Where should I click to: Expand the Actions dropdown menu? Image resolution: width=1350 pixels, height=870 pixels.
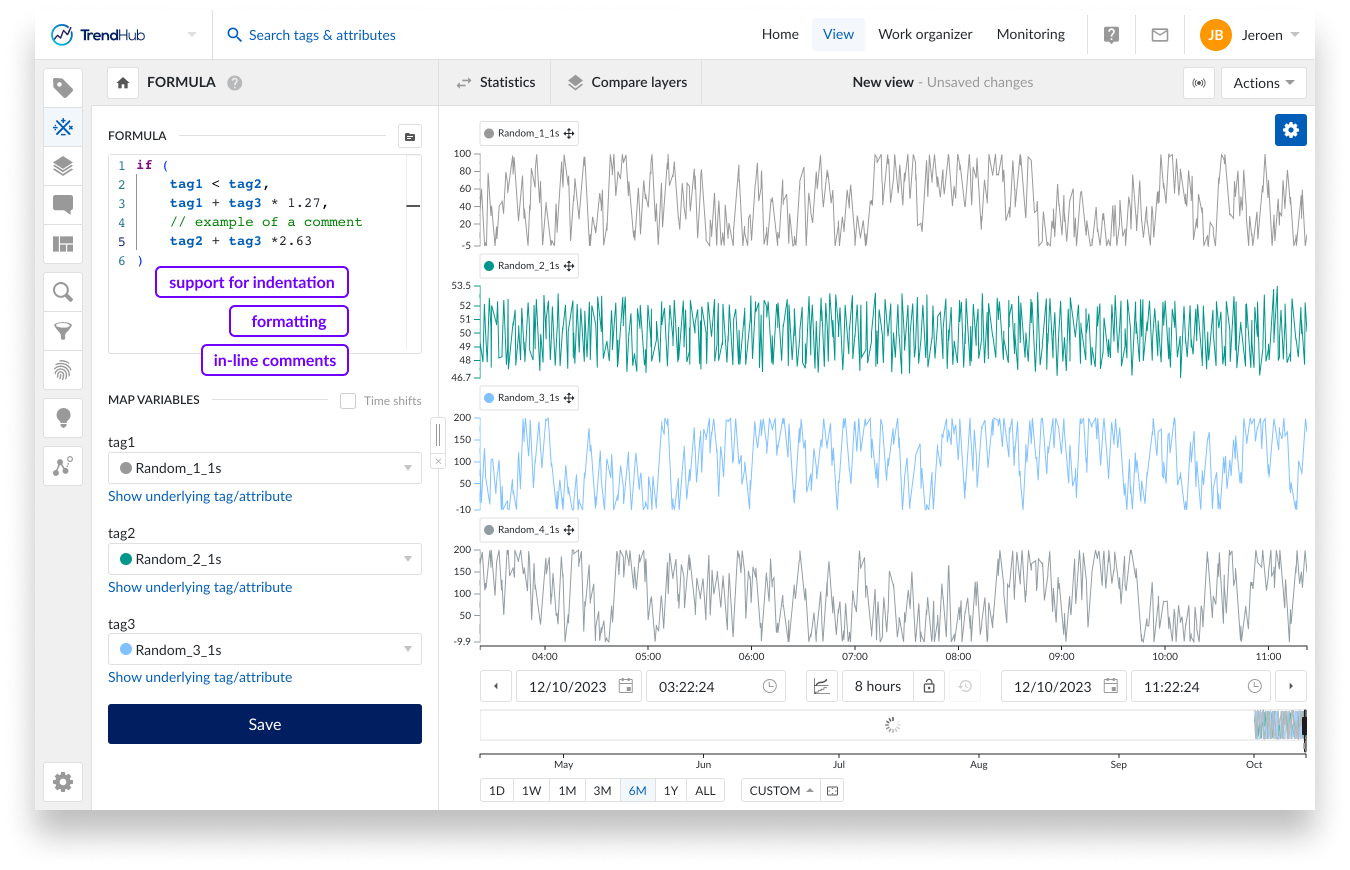(1263, 83)
